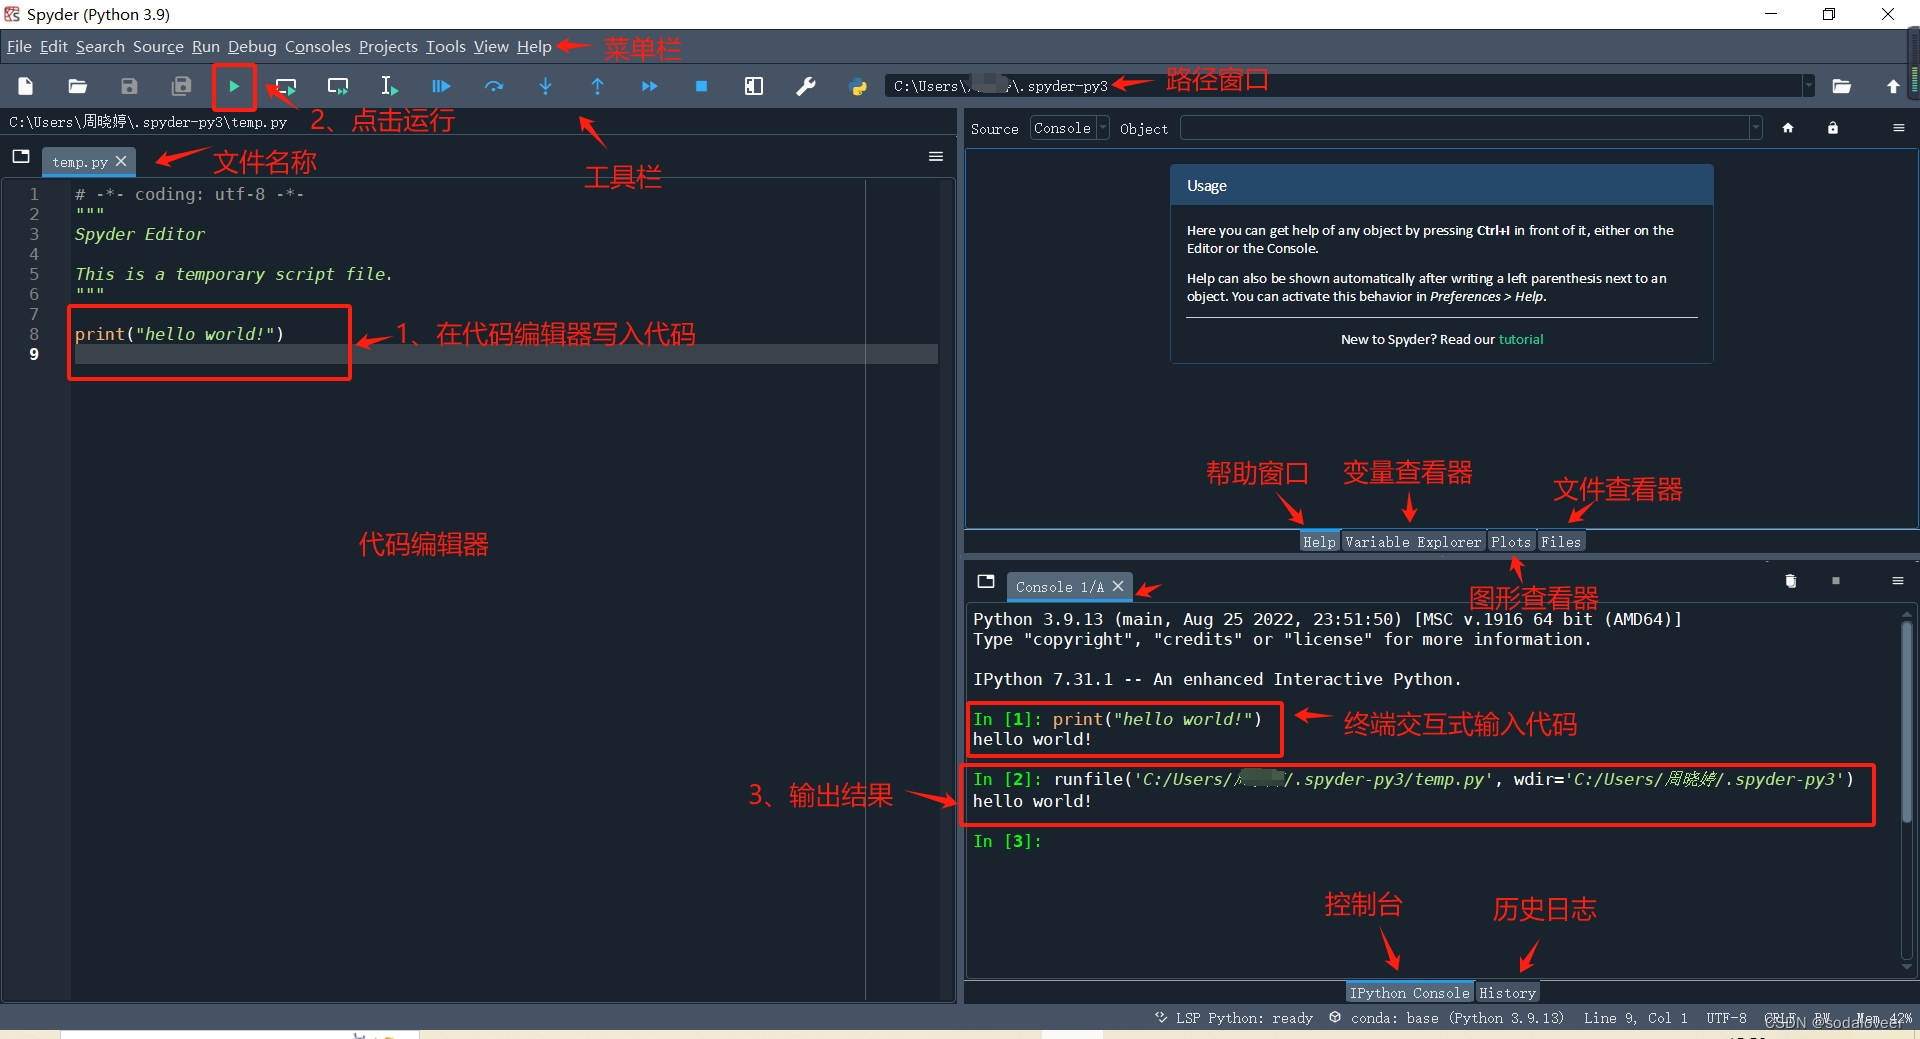Image resolution: width=1920 pixels, height=1039 pixels.
Task: Open Preferences with the wrench icon
Action: click(x=806, y=86)
